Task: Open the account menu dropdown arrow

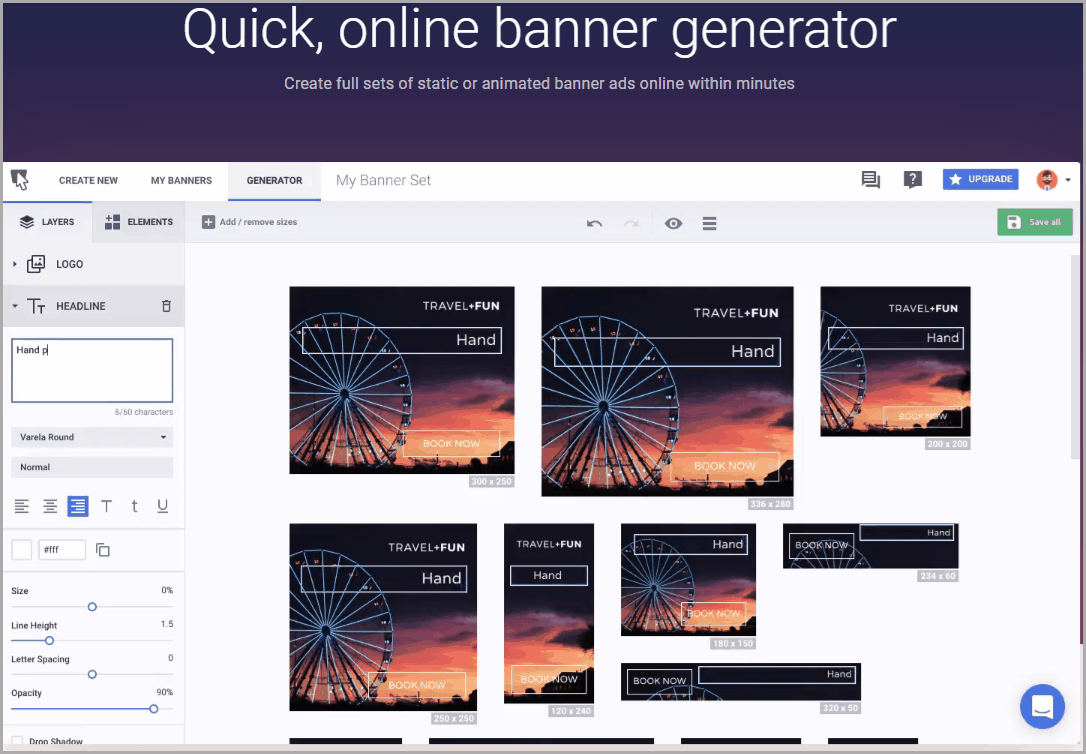Action: 1067,180
